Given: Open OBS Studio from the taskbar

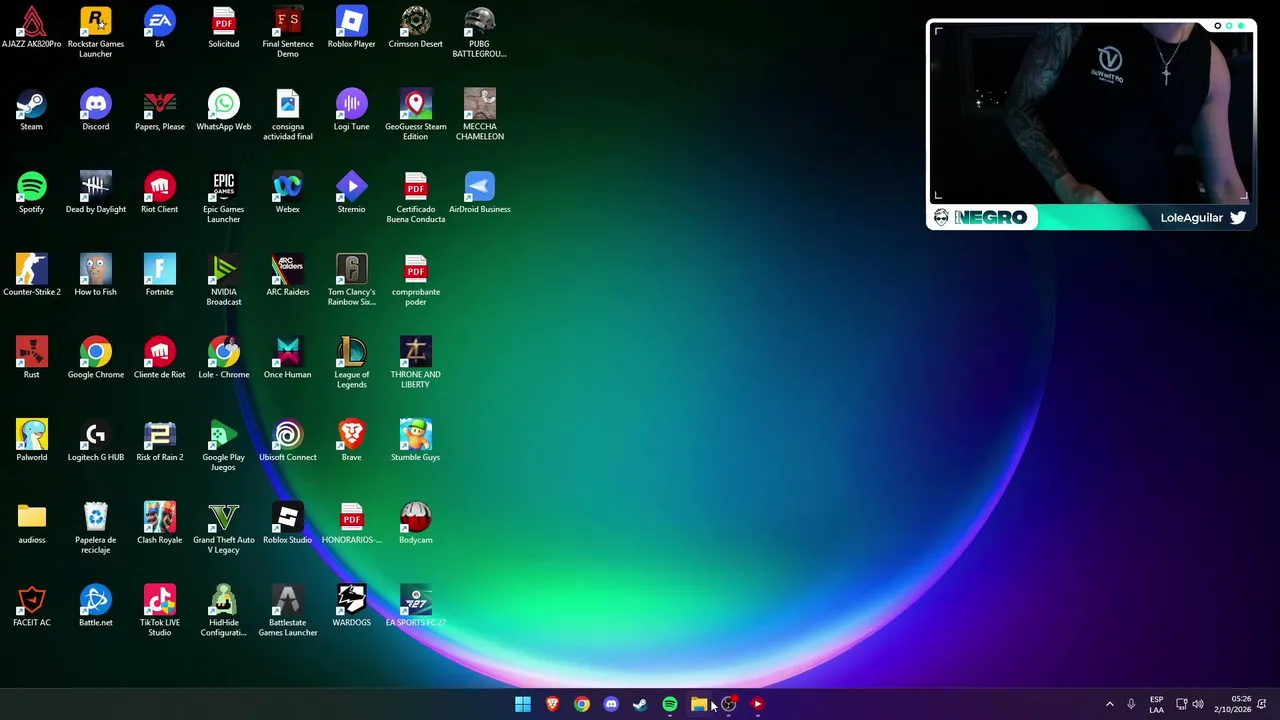Looking at the screenshot, I should coord(728,704).
